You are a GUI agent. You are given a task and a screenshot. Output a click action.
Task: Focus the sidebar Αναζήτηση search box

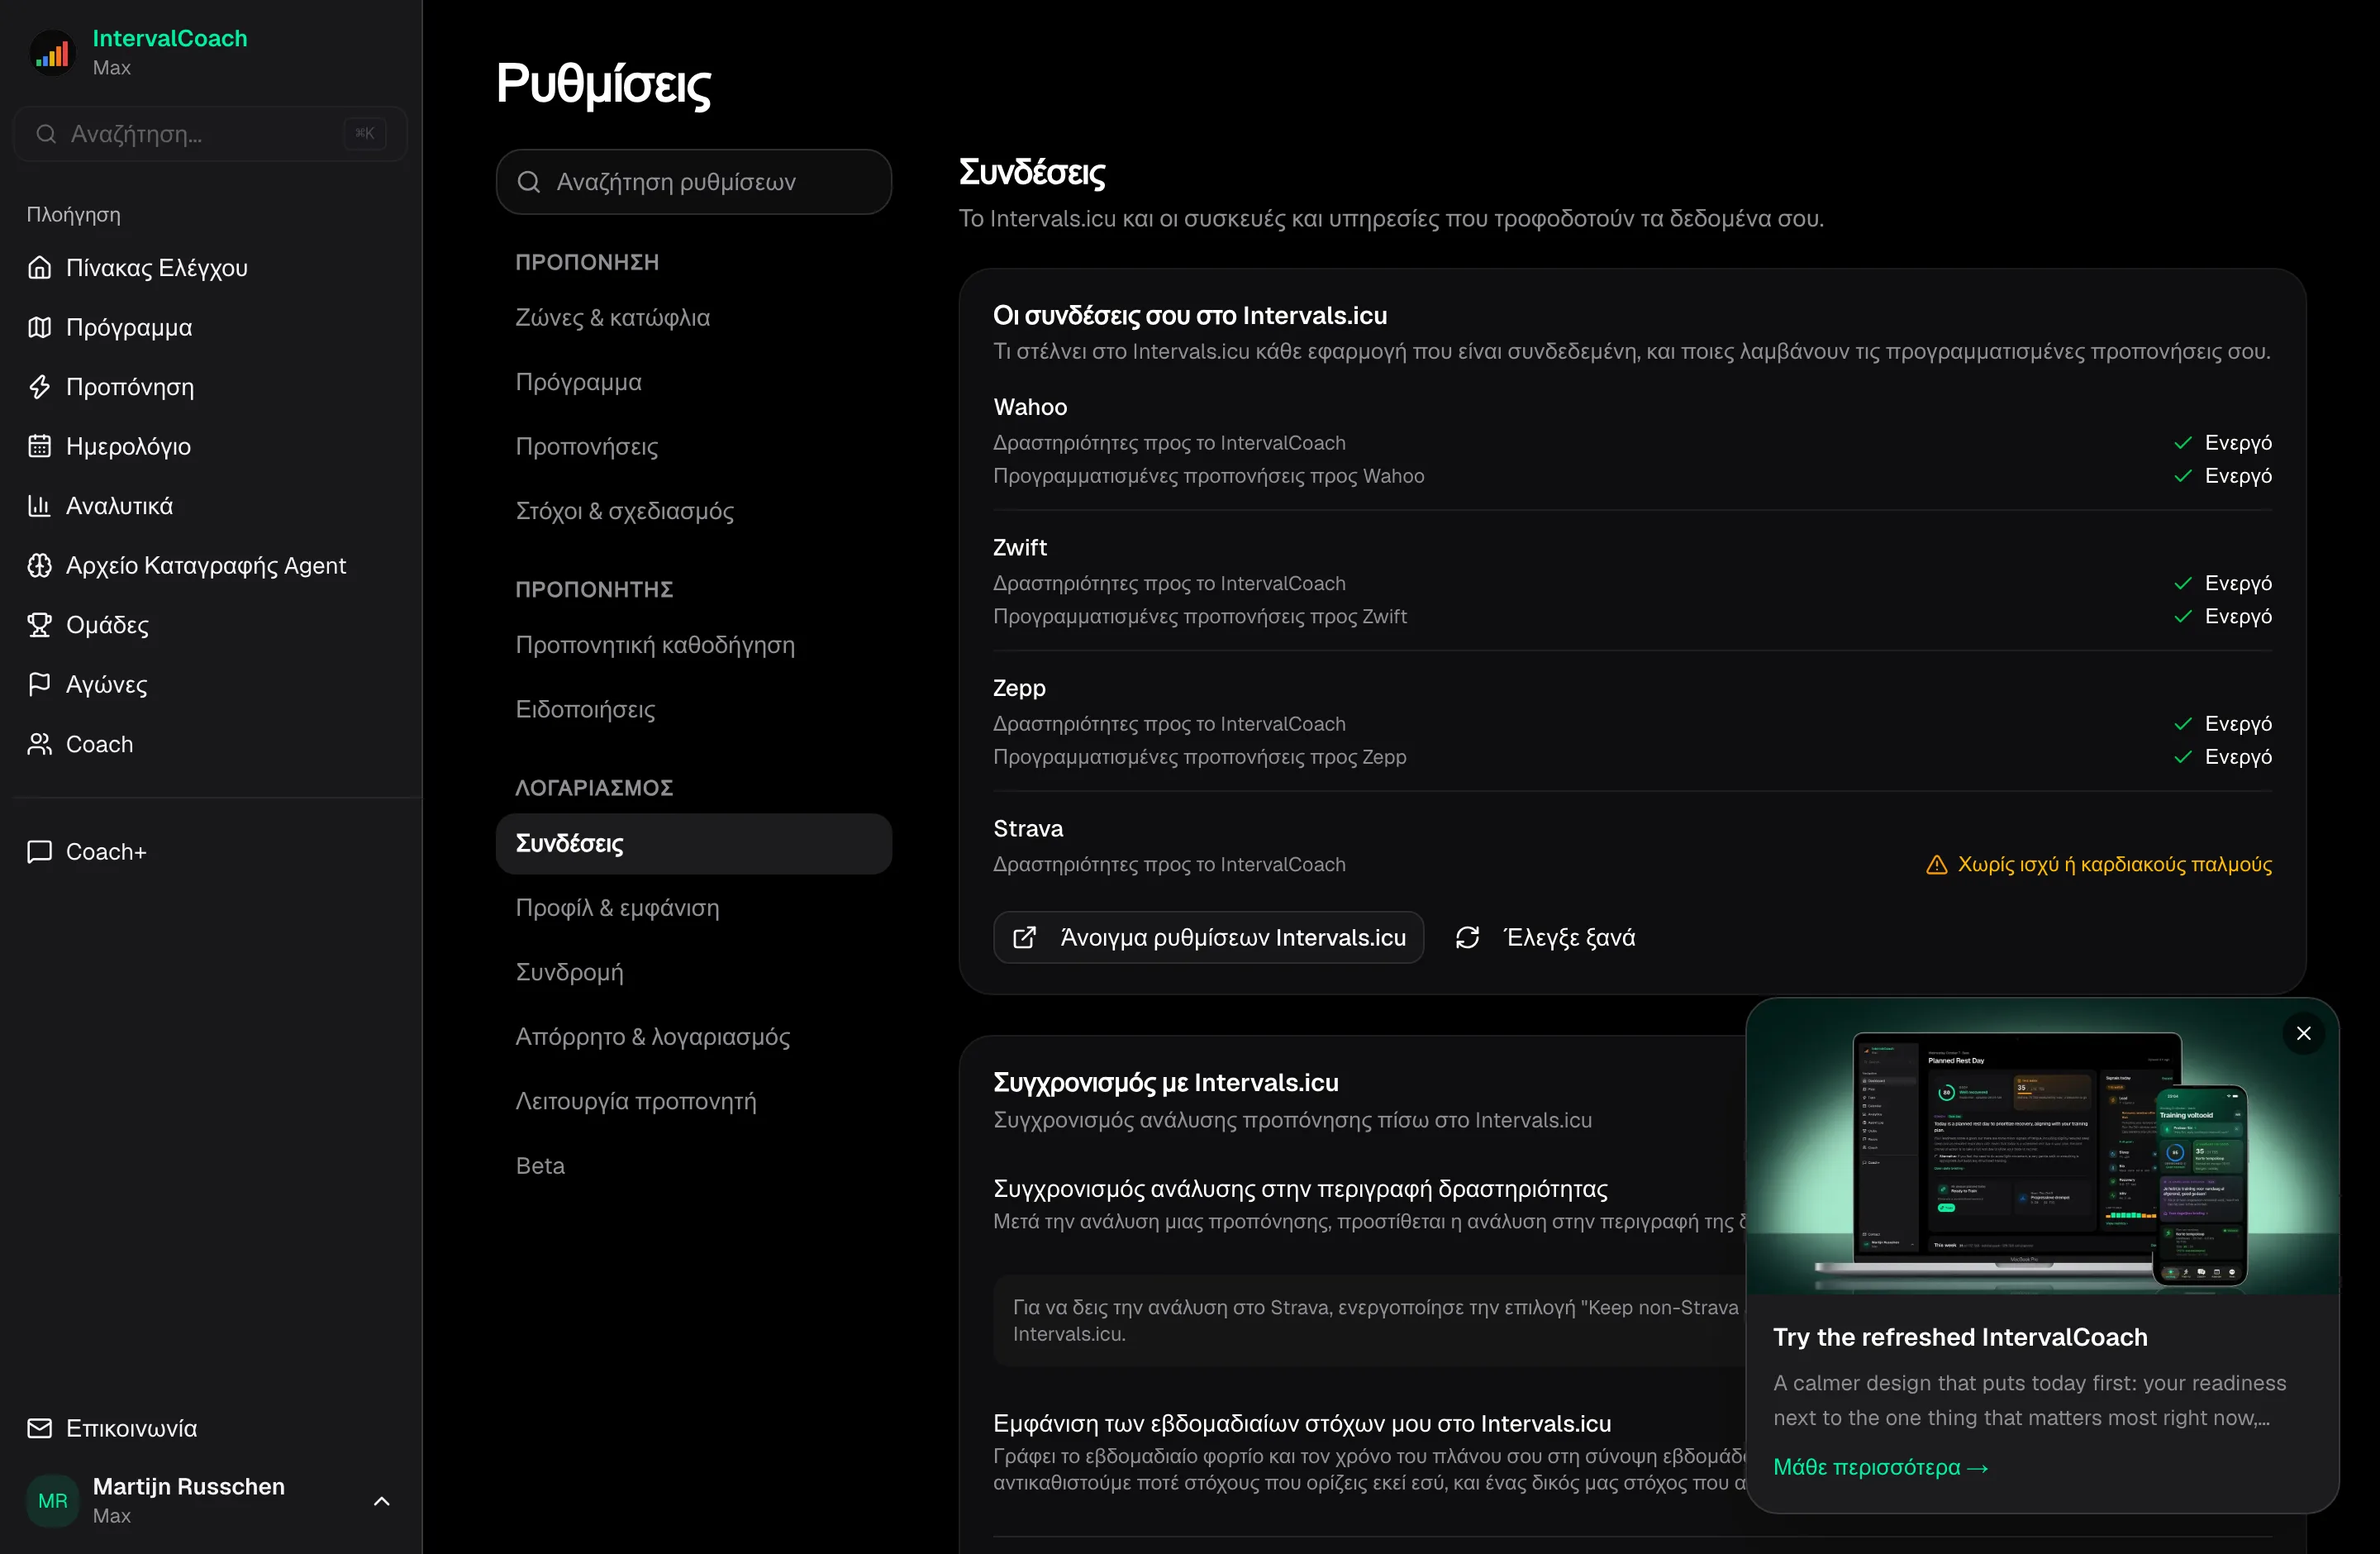210,134
